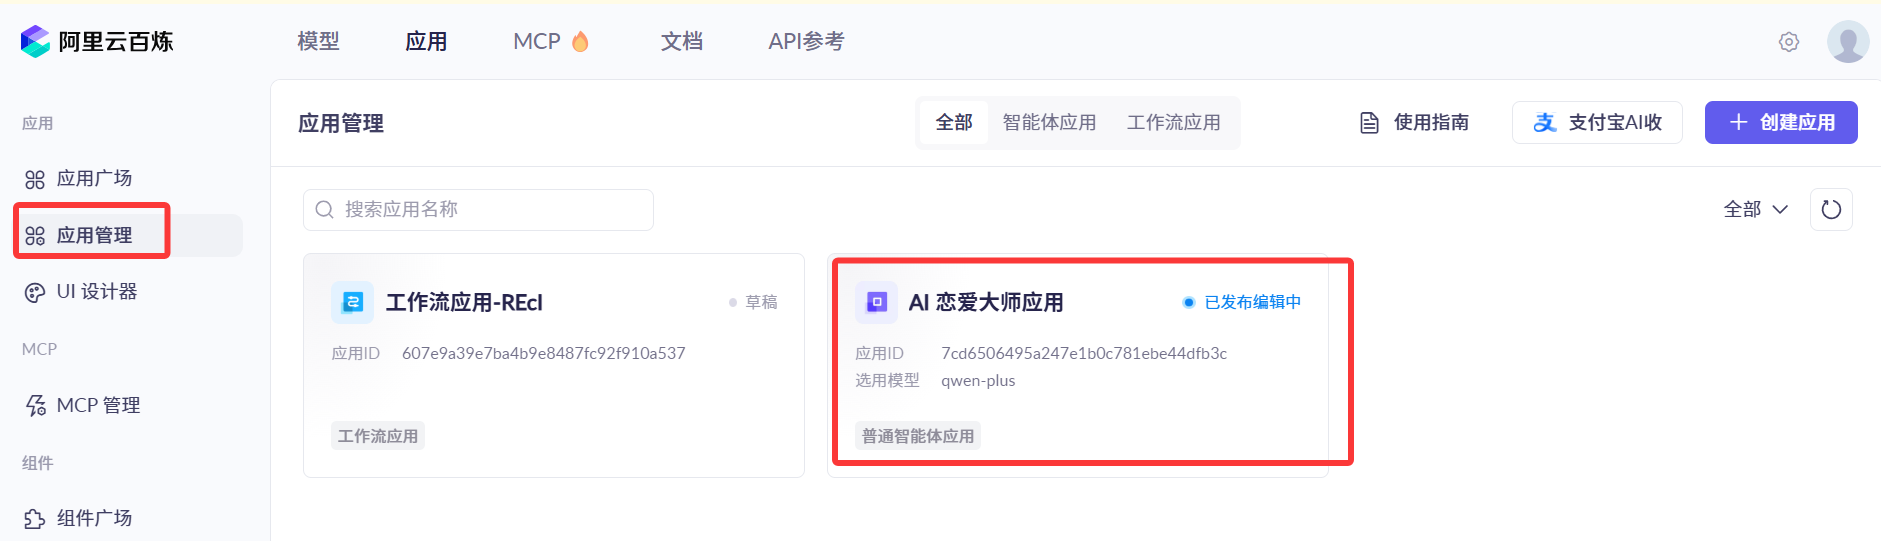
Task: Click the 创建应用 button
Action: point(1781,122)
